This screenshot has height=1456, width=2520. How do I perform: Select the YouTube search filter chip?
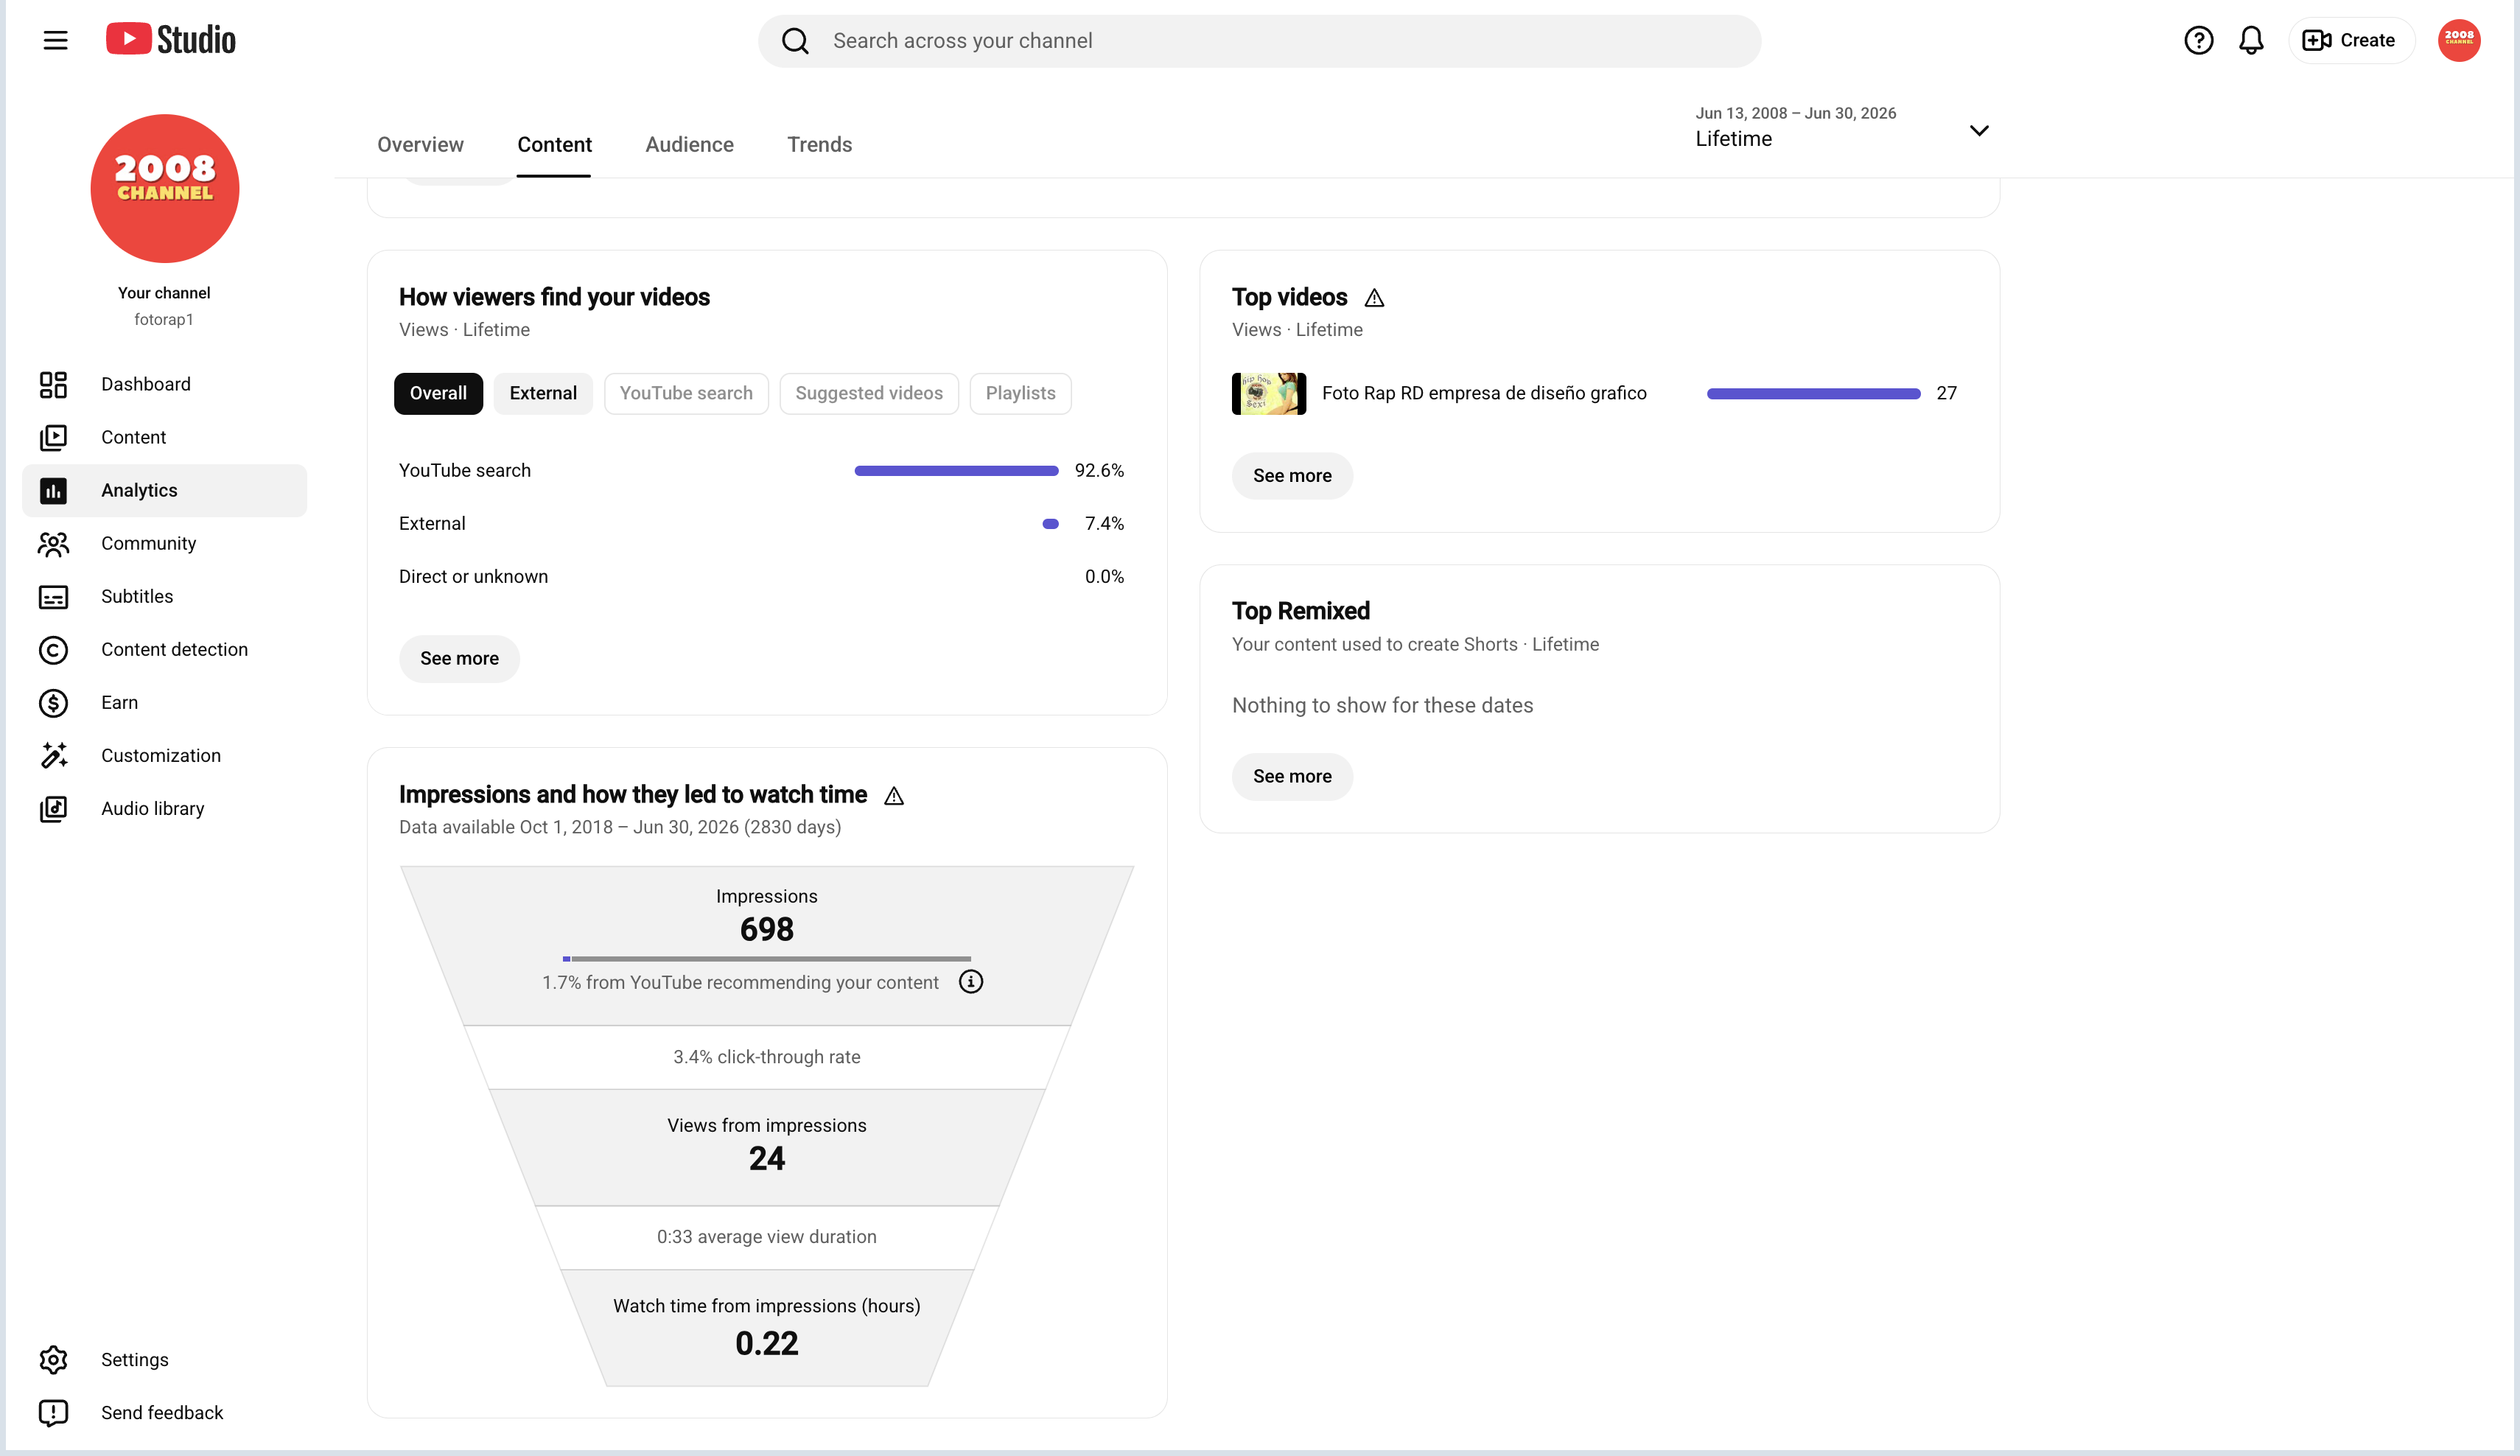pos(686,393)
